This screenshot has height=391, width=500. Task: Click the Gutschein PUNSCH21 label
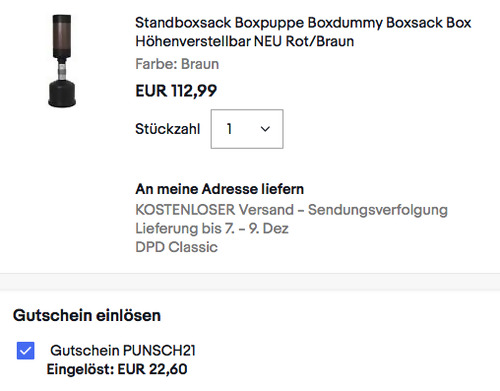pyautogui.click(x=123, y=350)
